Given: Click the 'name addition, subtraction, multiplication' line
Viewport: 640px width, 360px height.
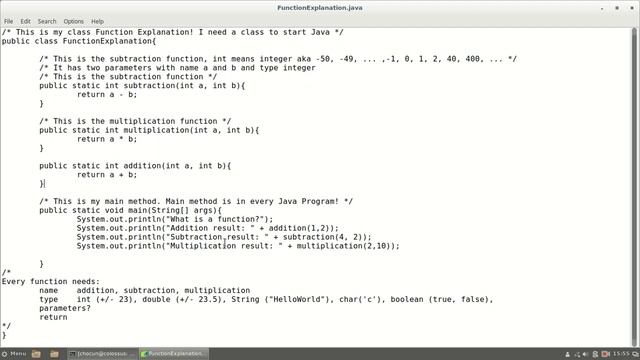Looking at the screenshot, I should 144,291.
